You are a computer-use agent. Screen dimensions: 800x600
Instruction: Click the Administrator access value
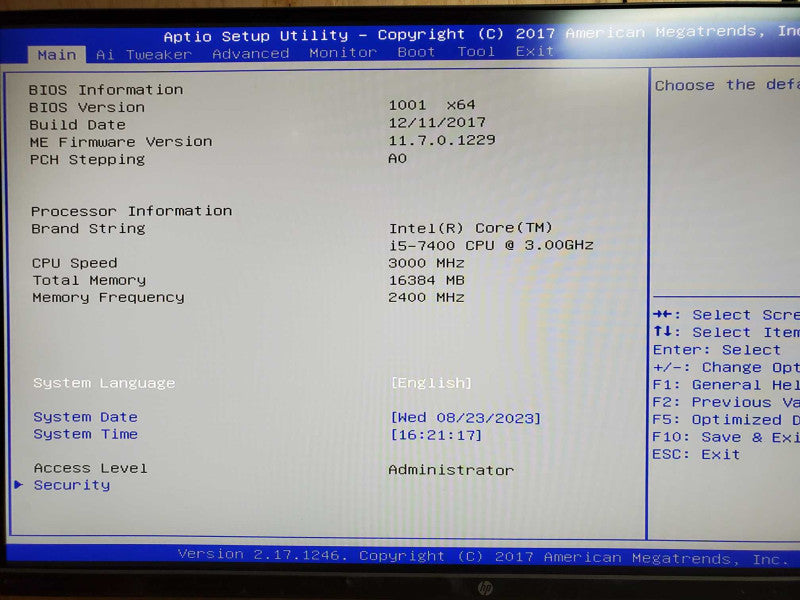451,470
